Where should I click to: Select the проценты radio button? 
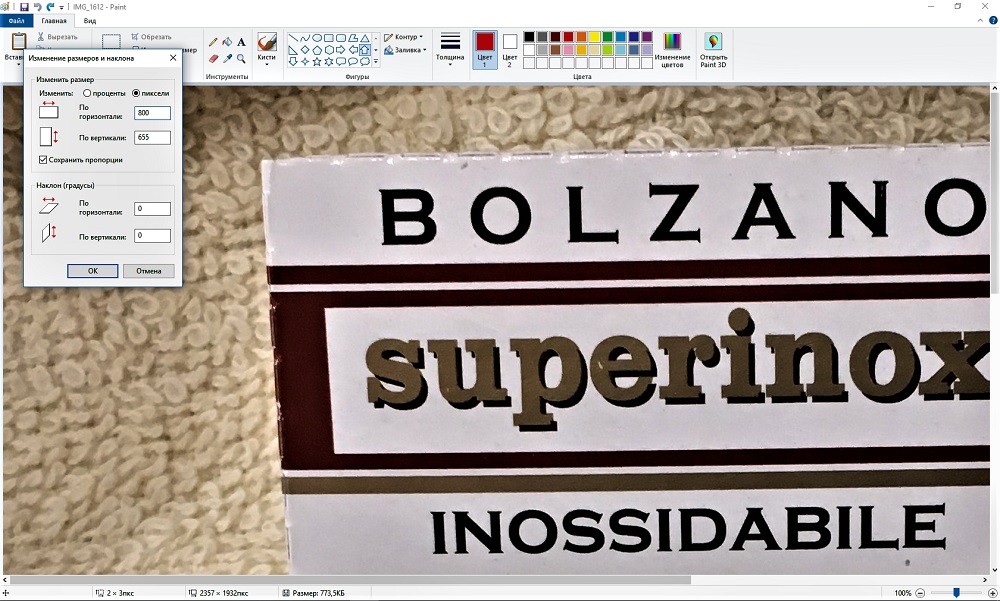(x=87, y=93)
